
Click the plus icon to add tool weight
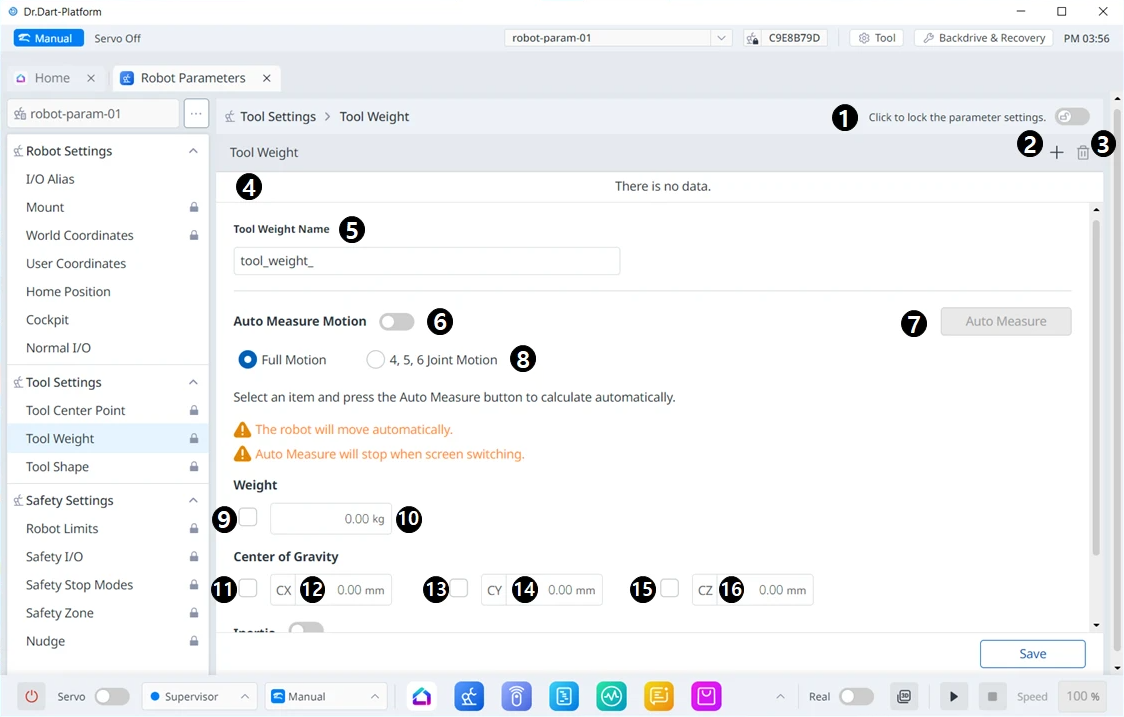coord(1056,153)
